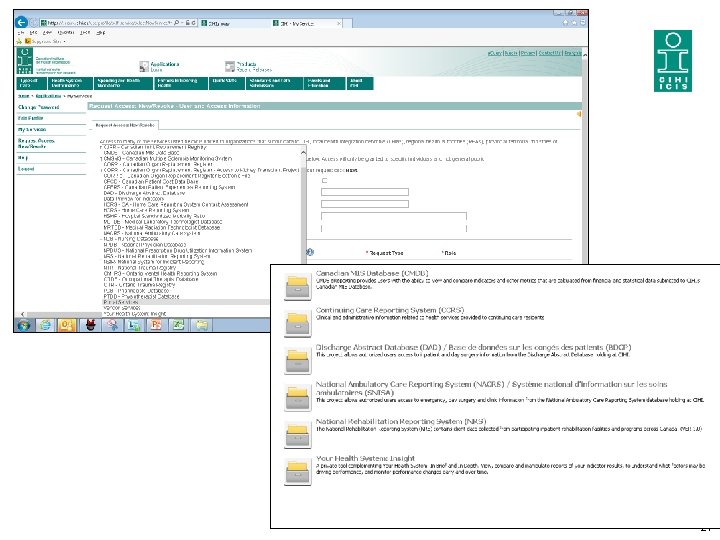Click the CIHI logo in page header
The height and width of the screenshot is (540, 720).
pos(25,61)
